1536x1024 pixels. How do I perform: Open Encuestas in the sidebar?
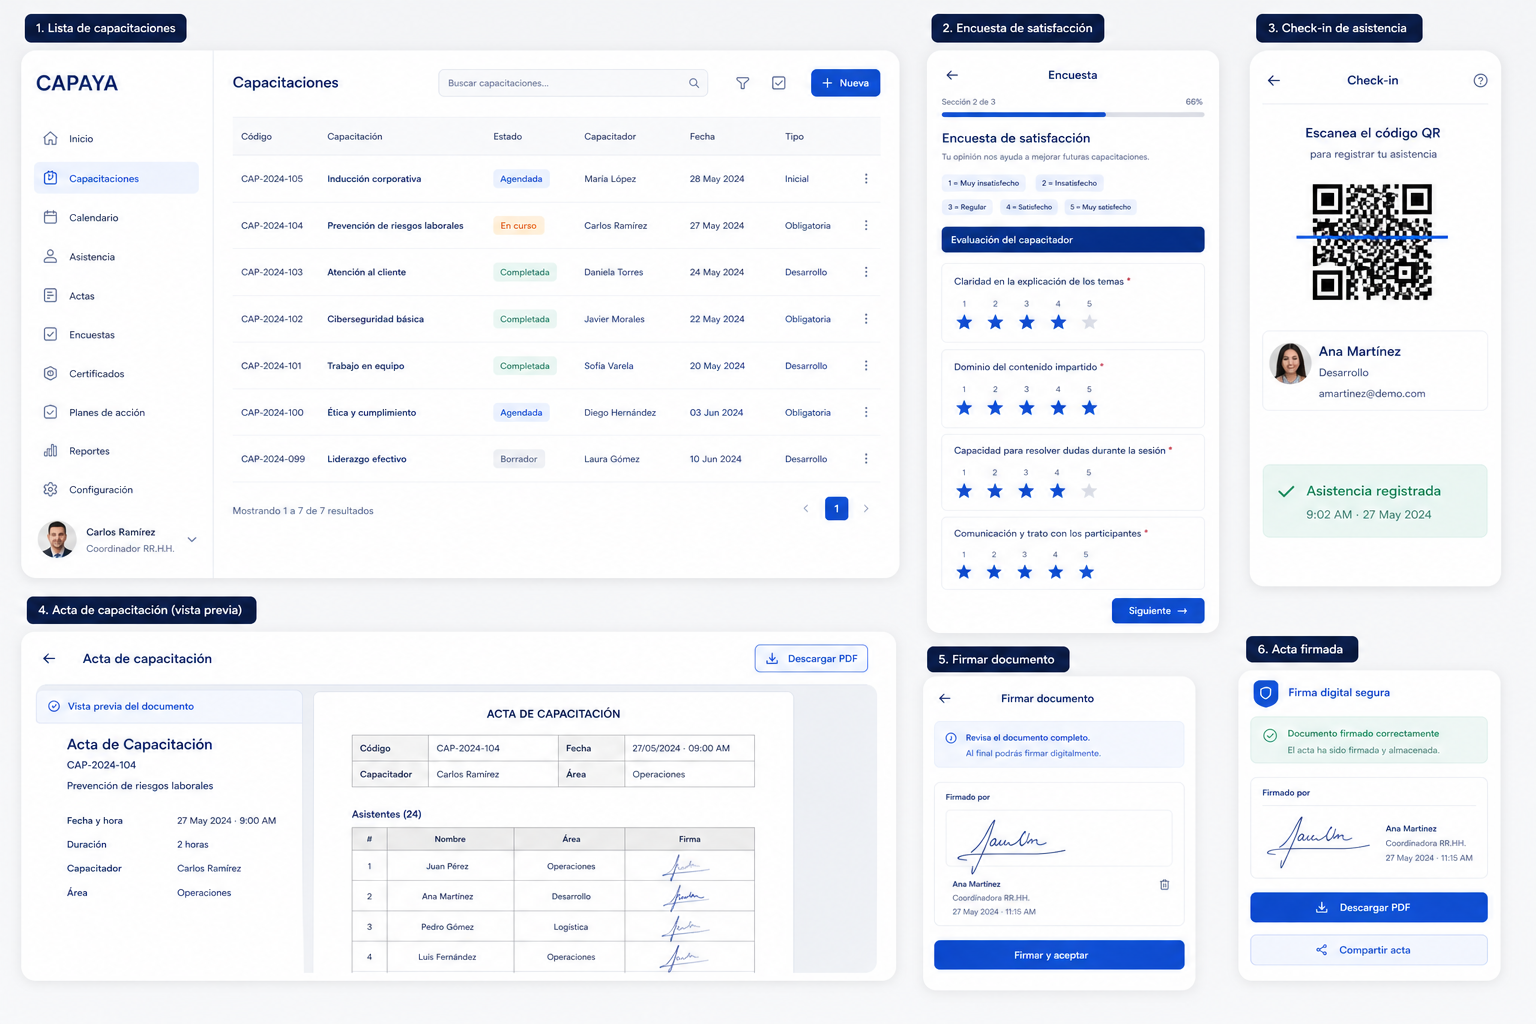(116, 335)
